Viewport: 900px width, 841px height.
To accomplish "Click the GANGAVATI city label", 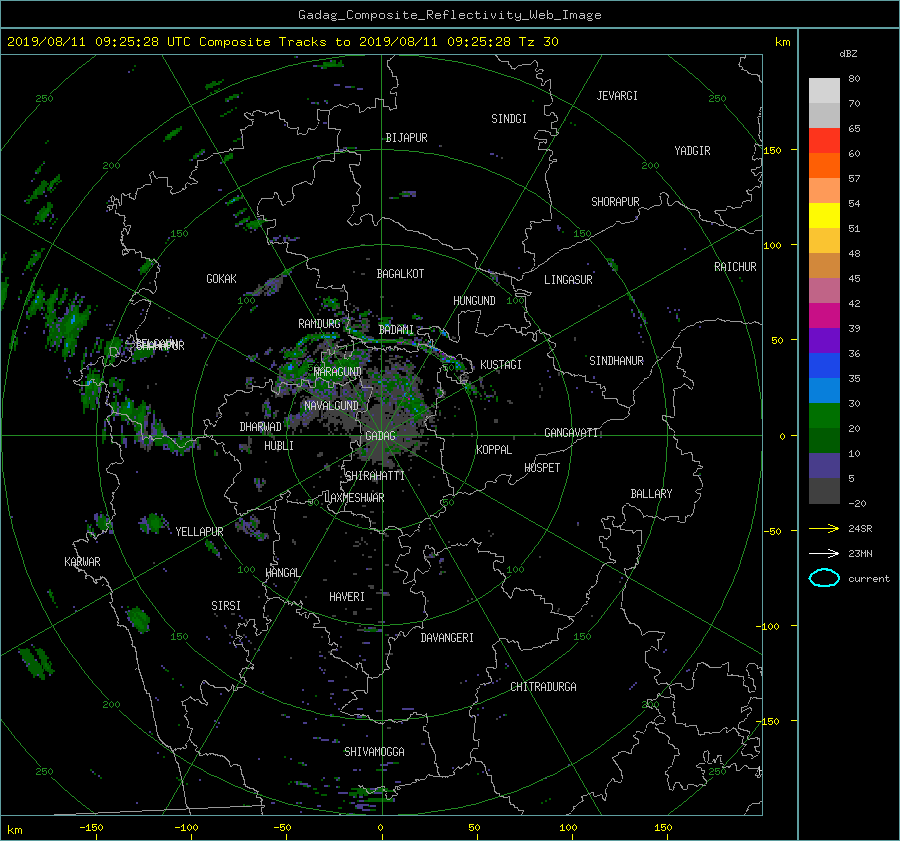I will coord(571,433).
